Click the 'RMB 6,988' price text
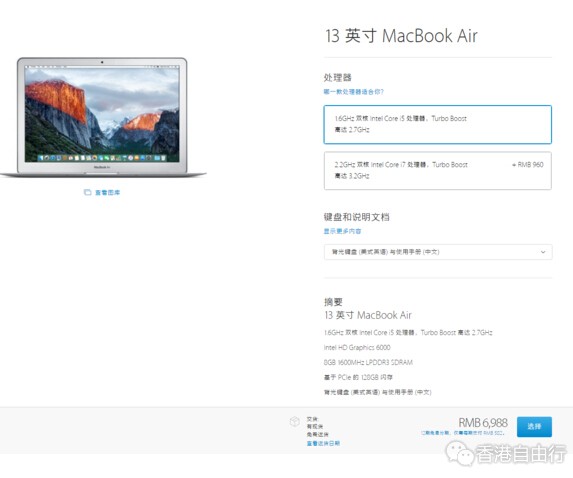573x478 pixels. pyautogui.click(x=483, y=422)
